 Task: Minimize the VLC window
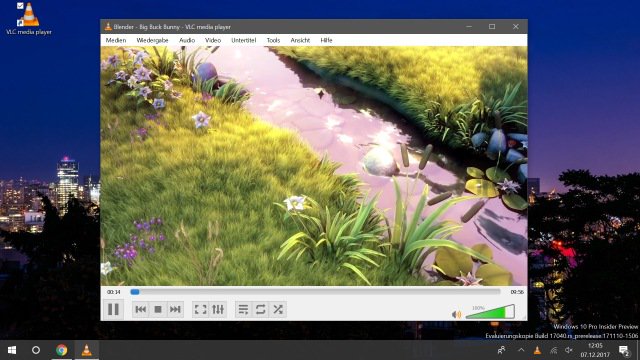(469, 27)
